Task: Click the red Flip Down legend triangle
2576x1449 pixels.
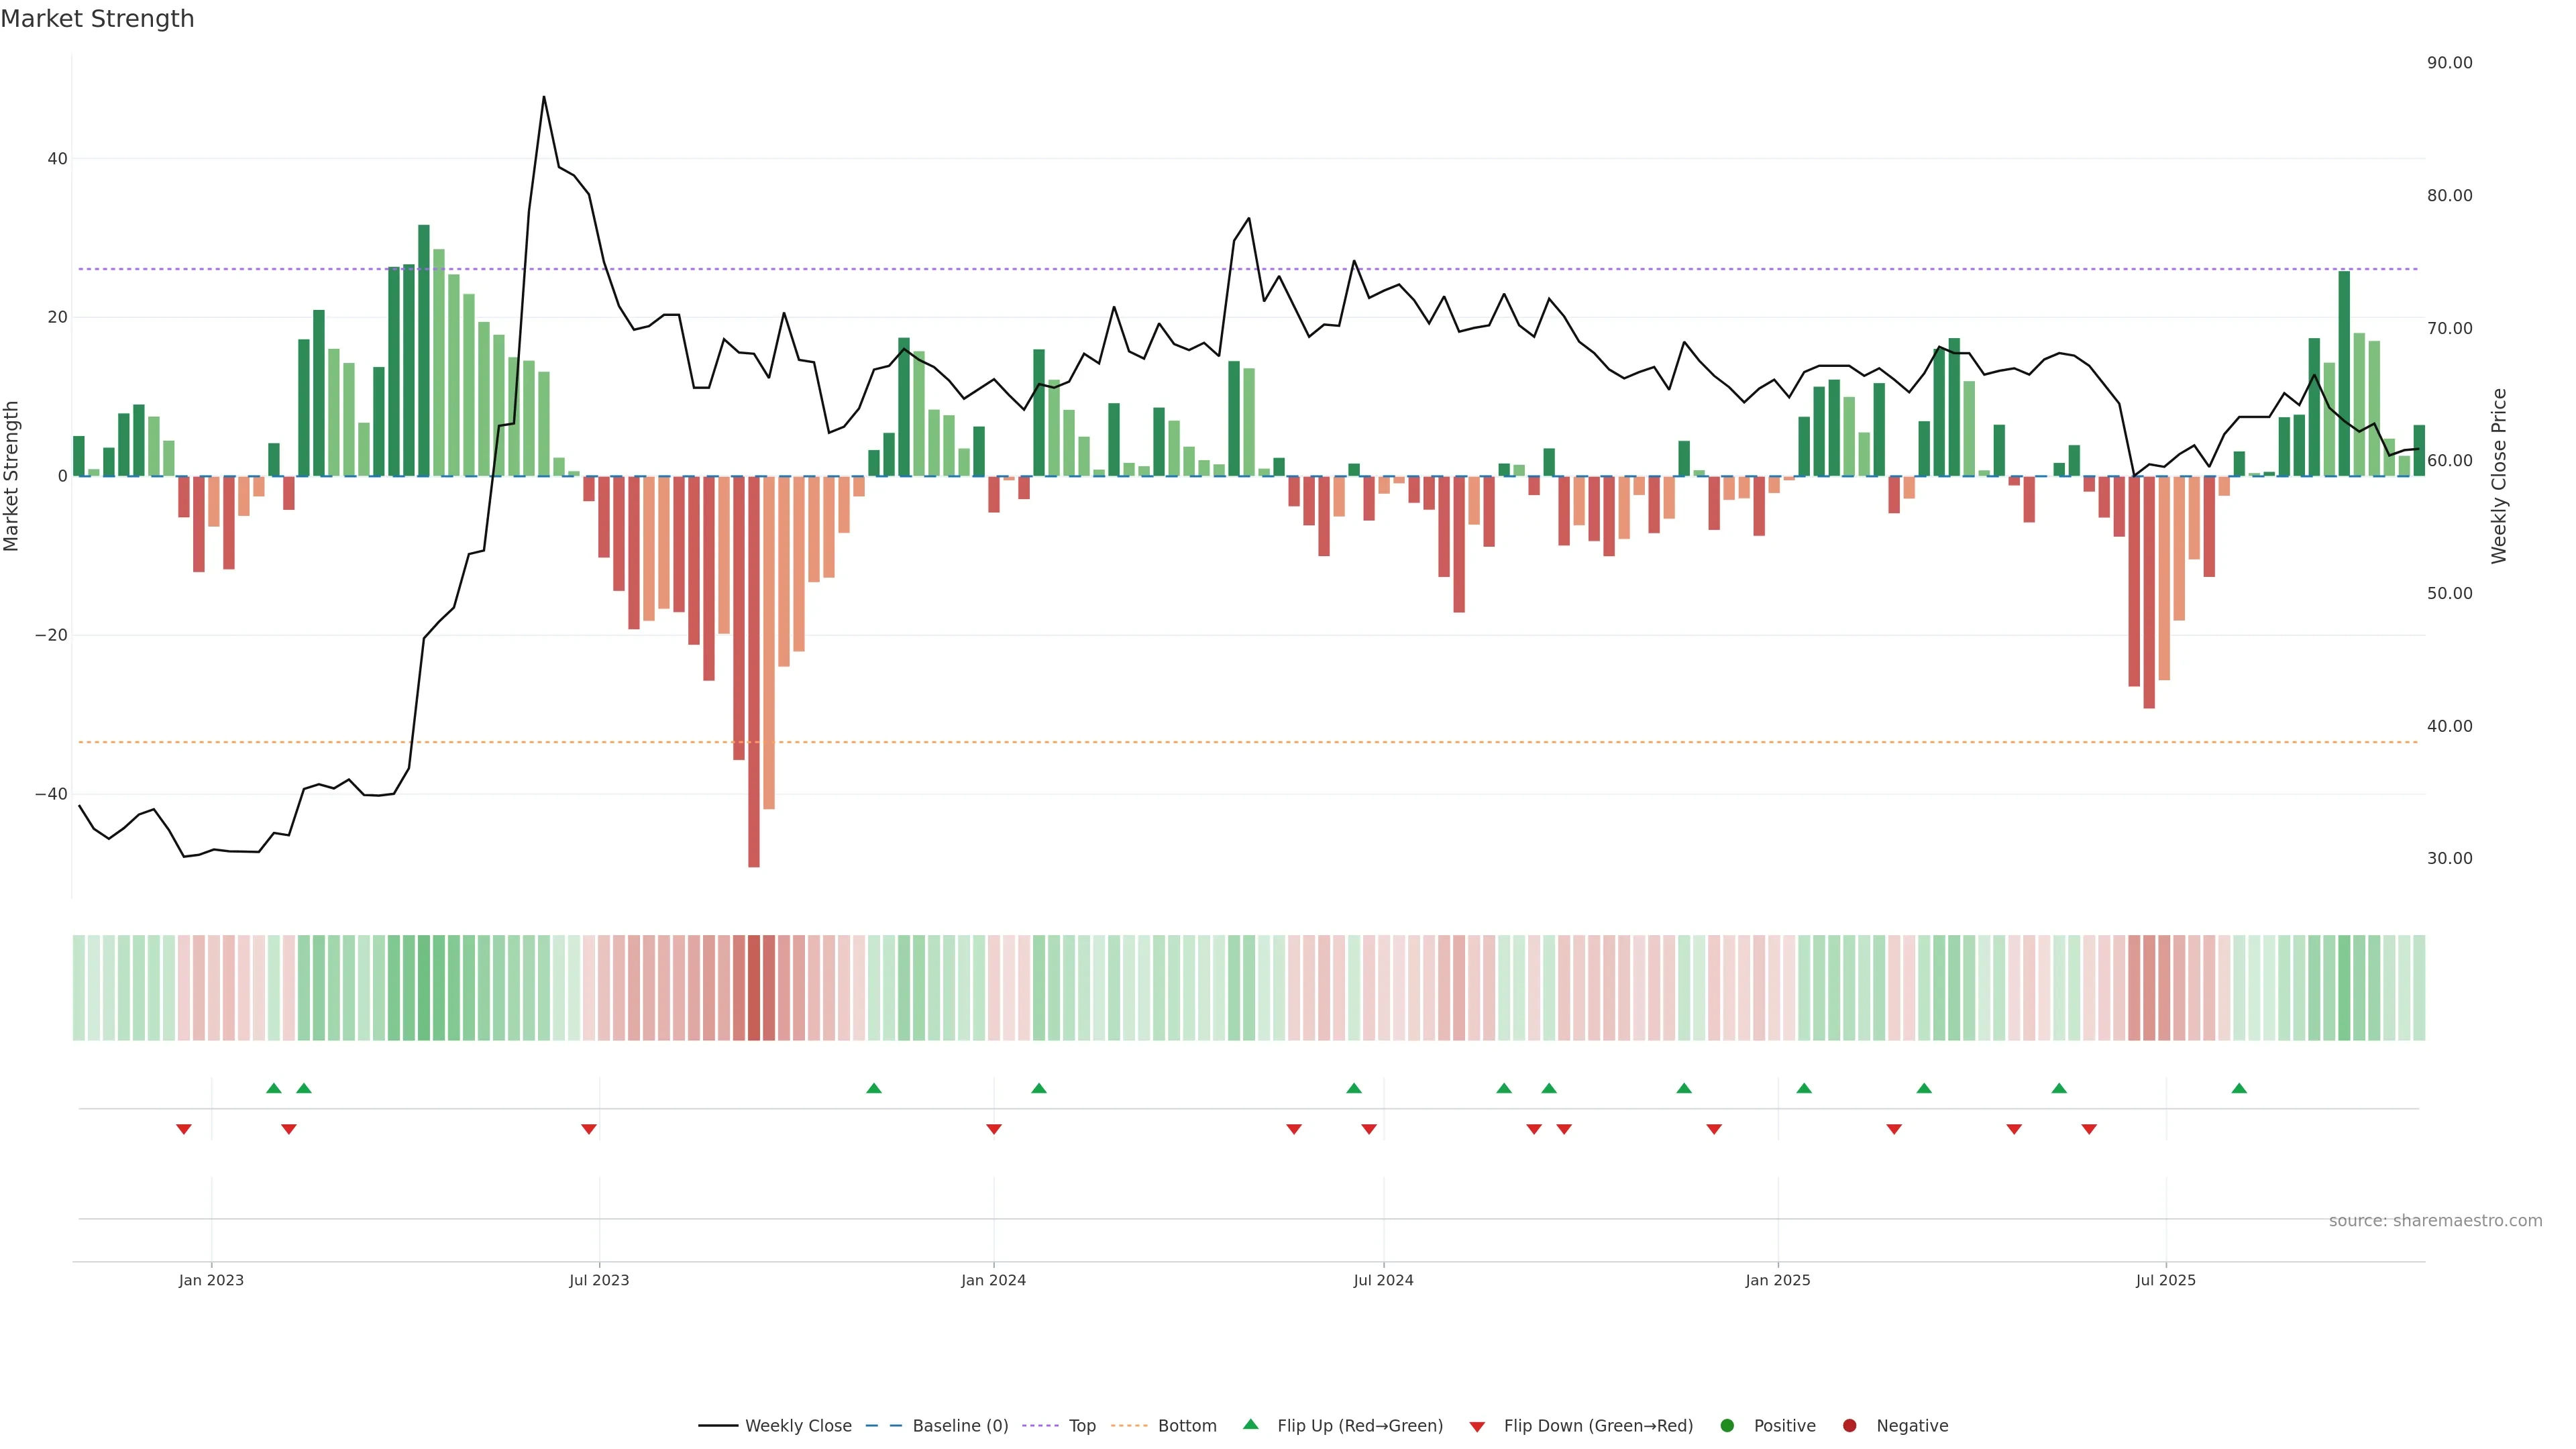Action: tap(1477, 1427)
